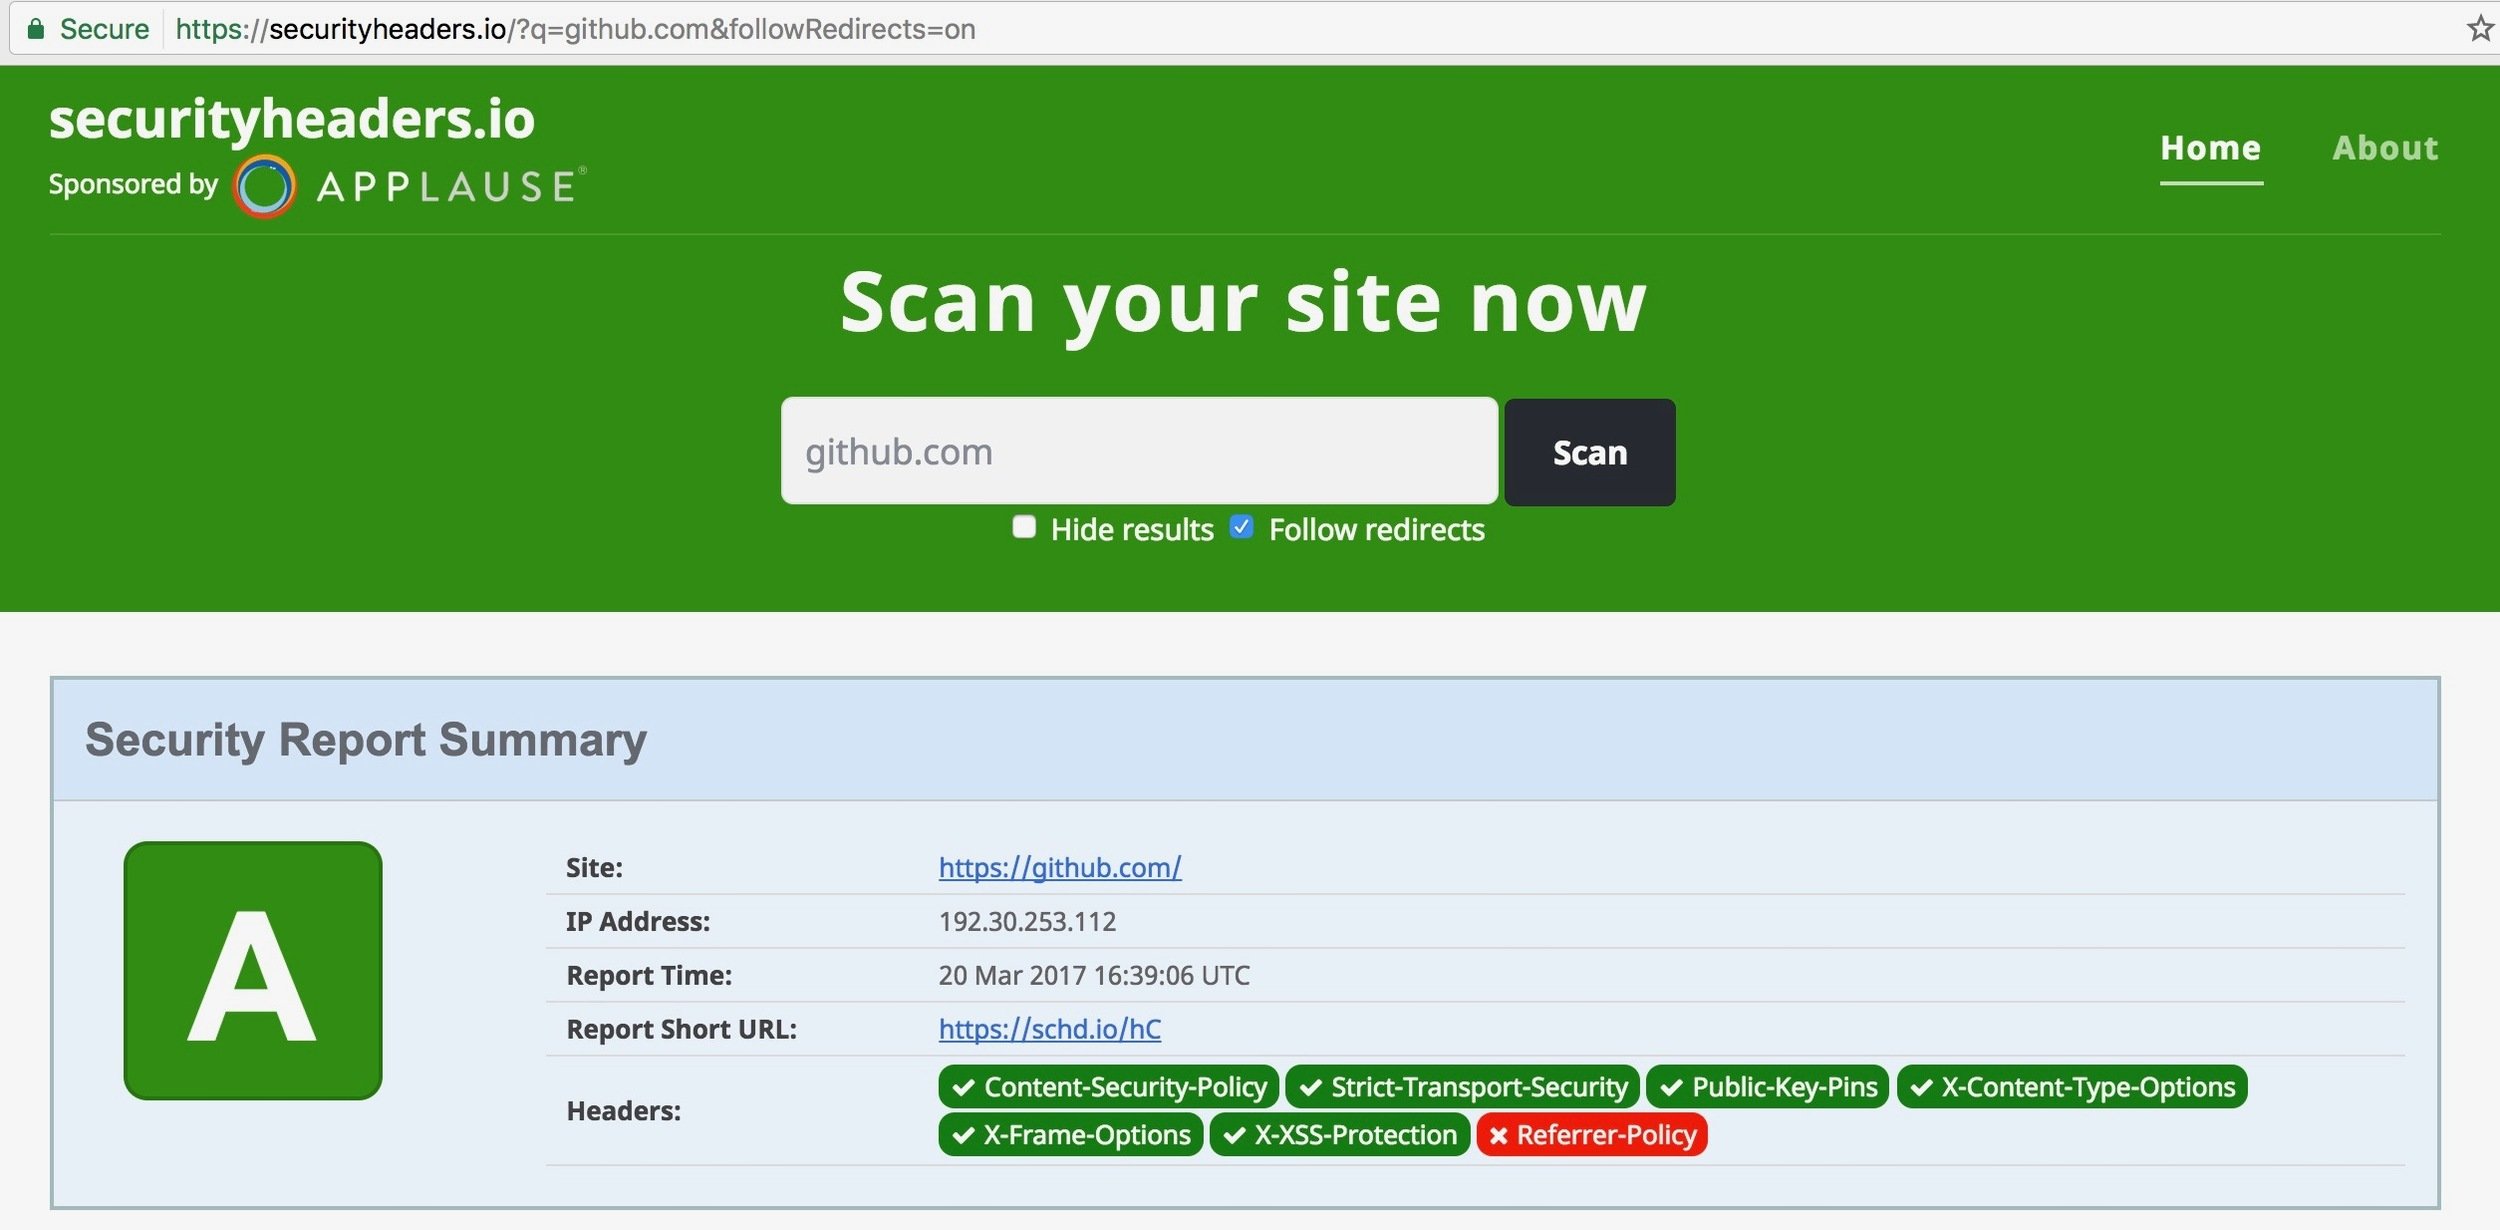Click the Applause sponsor logo
This screenshot has width=2500, height=1230.
tap(410, 186)
